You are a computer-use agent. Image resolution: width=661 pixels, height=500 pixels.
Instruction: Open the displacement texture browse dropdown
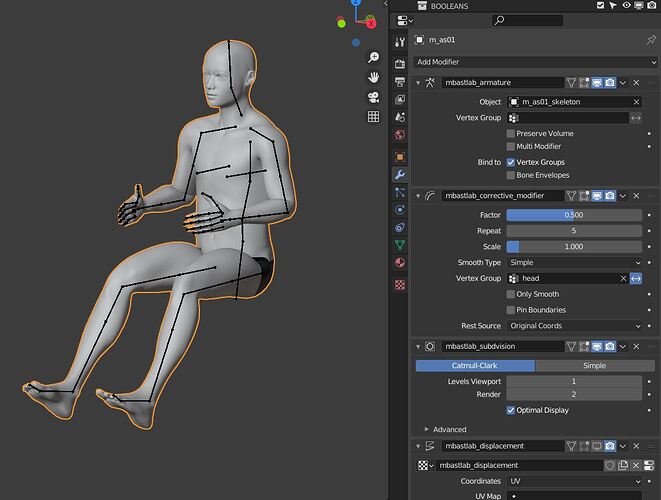pyautogui.click(x=425, y=465)
